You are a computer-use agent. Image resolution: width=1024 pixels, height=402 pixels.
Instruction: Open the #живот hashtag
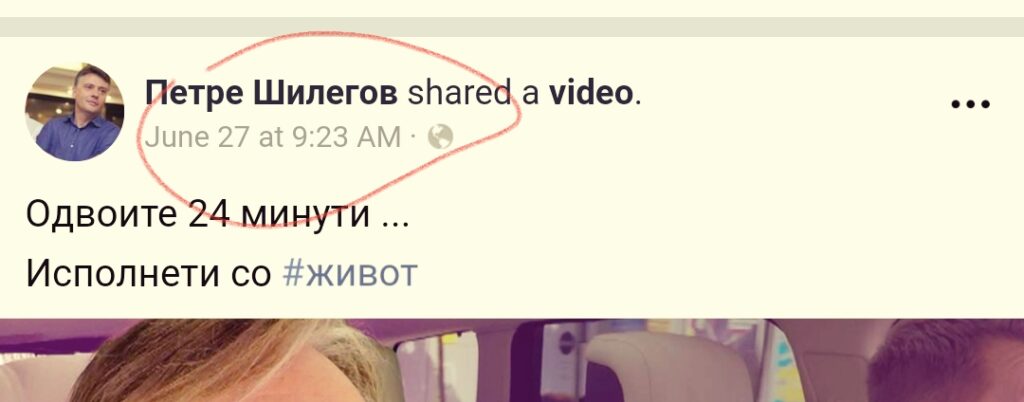click(350, 274)
